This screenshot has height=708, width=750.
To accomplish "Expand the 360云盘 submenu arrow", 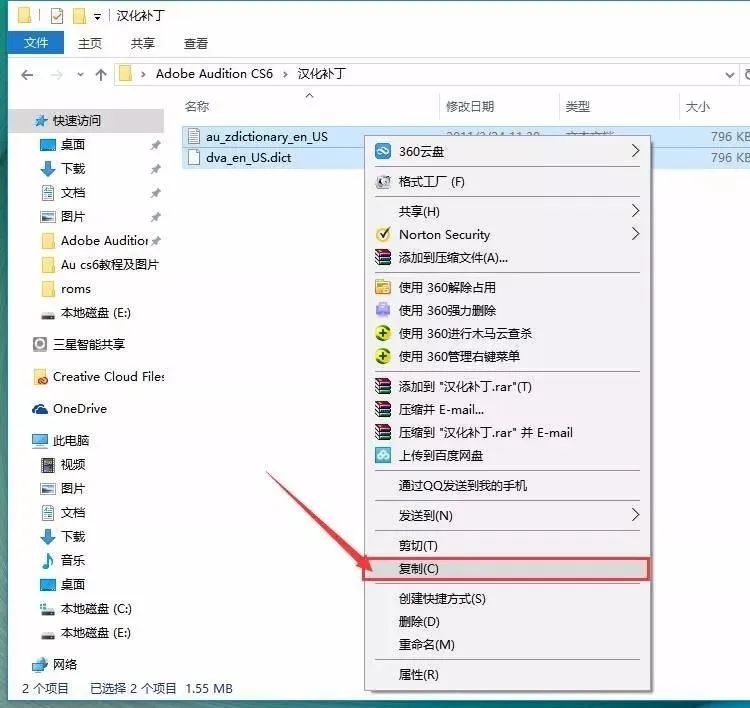I will [x=635, y=151].
